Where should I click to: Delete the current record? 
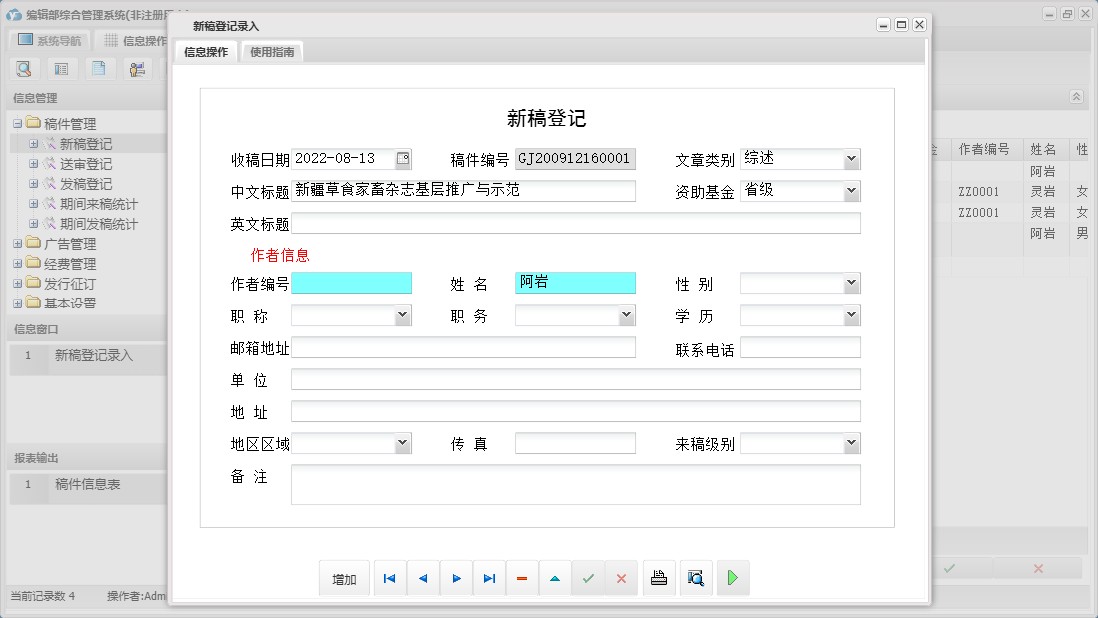tap(522, 577)
